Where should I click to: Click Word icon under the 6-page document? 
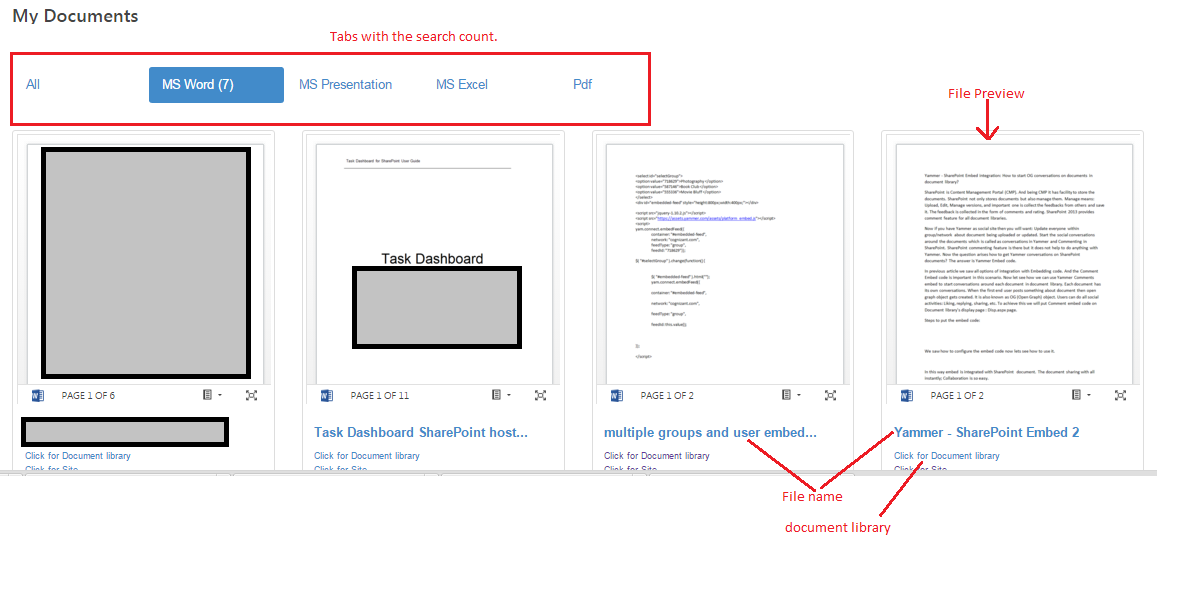(38, 396)
